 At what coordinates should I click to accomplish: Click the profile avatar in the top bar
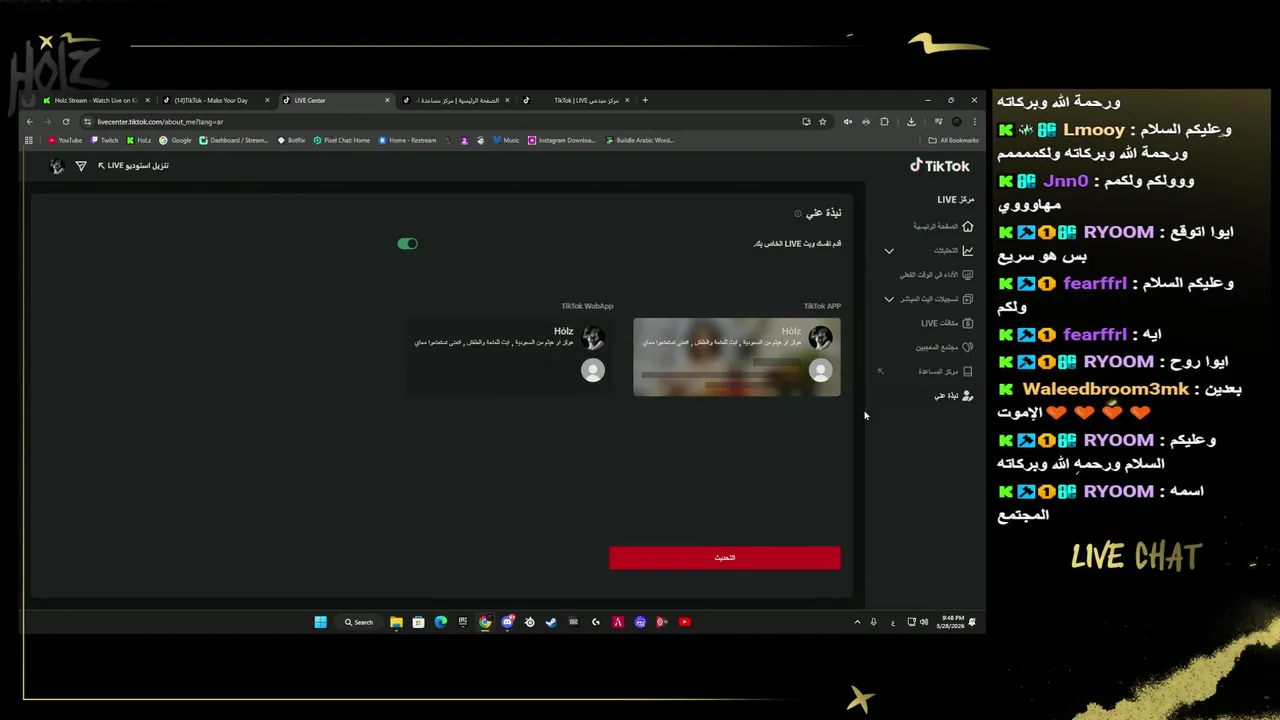[57, 166]
